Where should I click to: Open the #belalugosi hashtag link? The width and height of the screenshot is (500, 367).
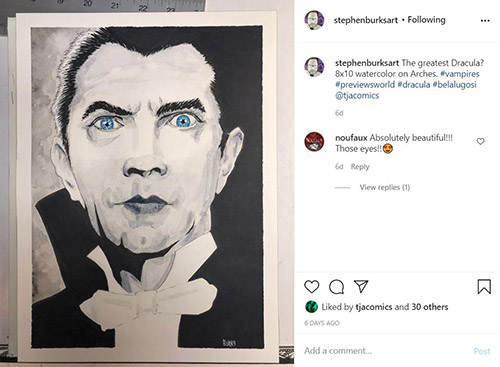coord(454,85)
